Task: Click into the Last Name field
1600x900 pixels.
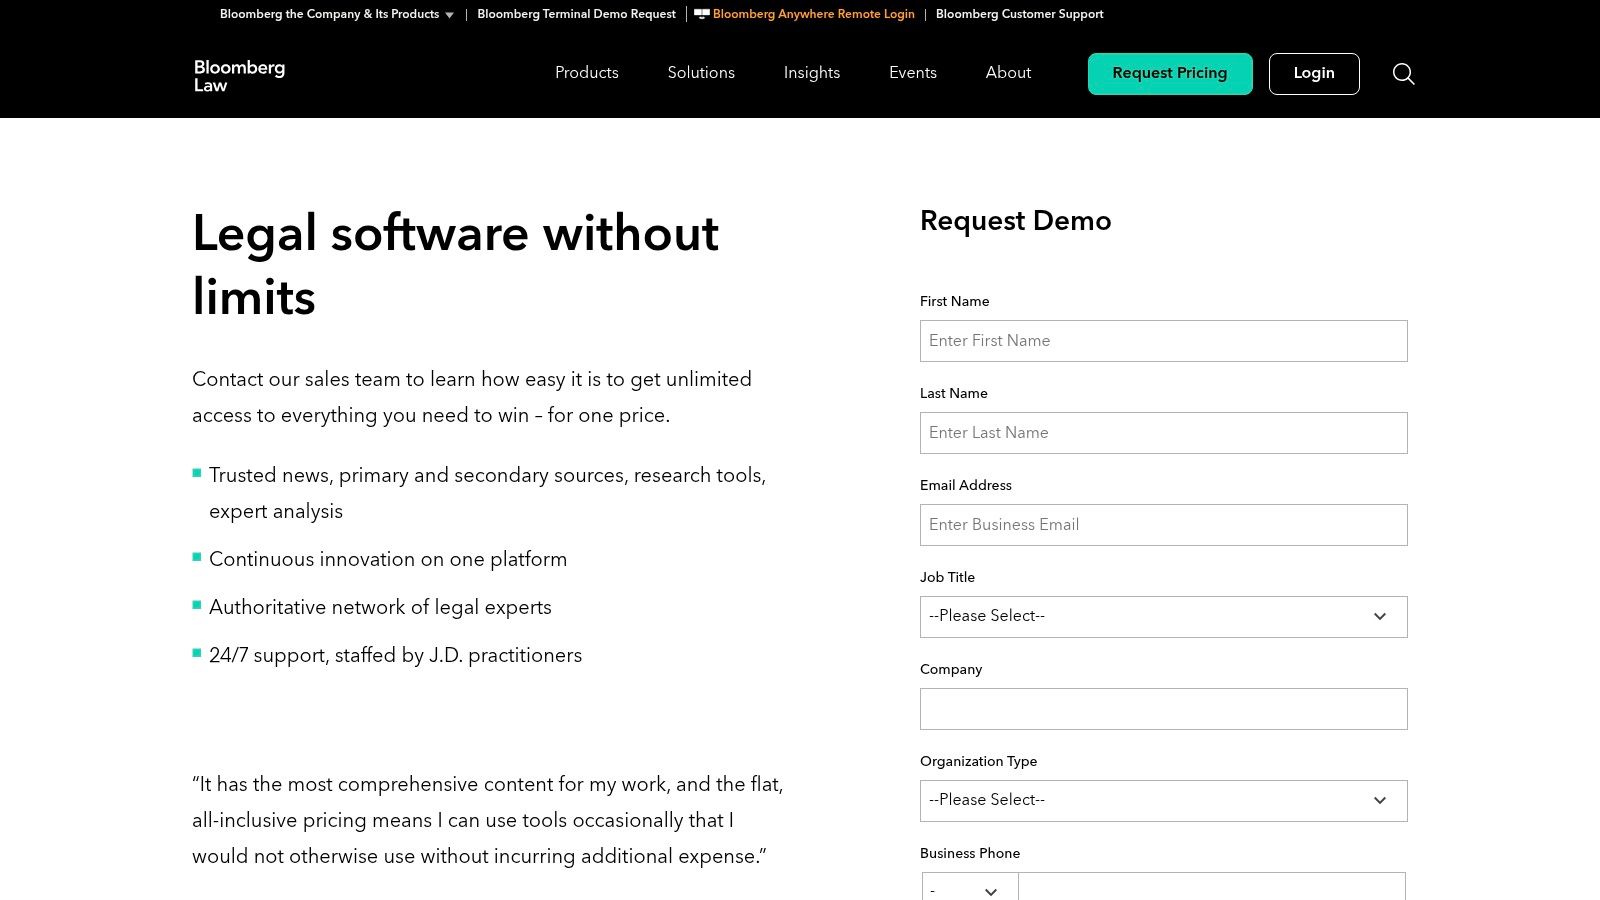Action: click(x=1163, y=433)
